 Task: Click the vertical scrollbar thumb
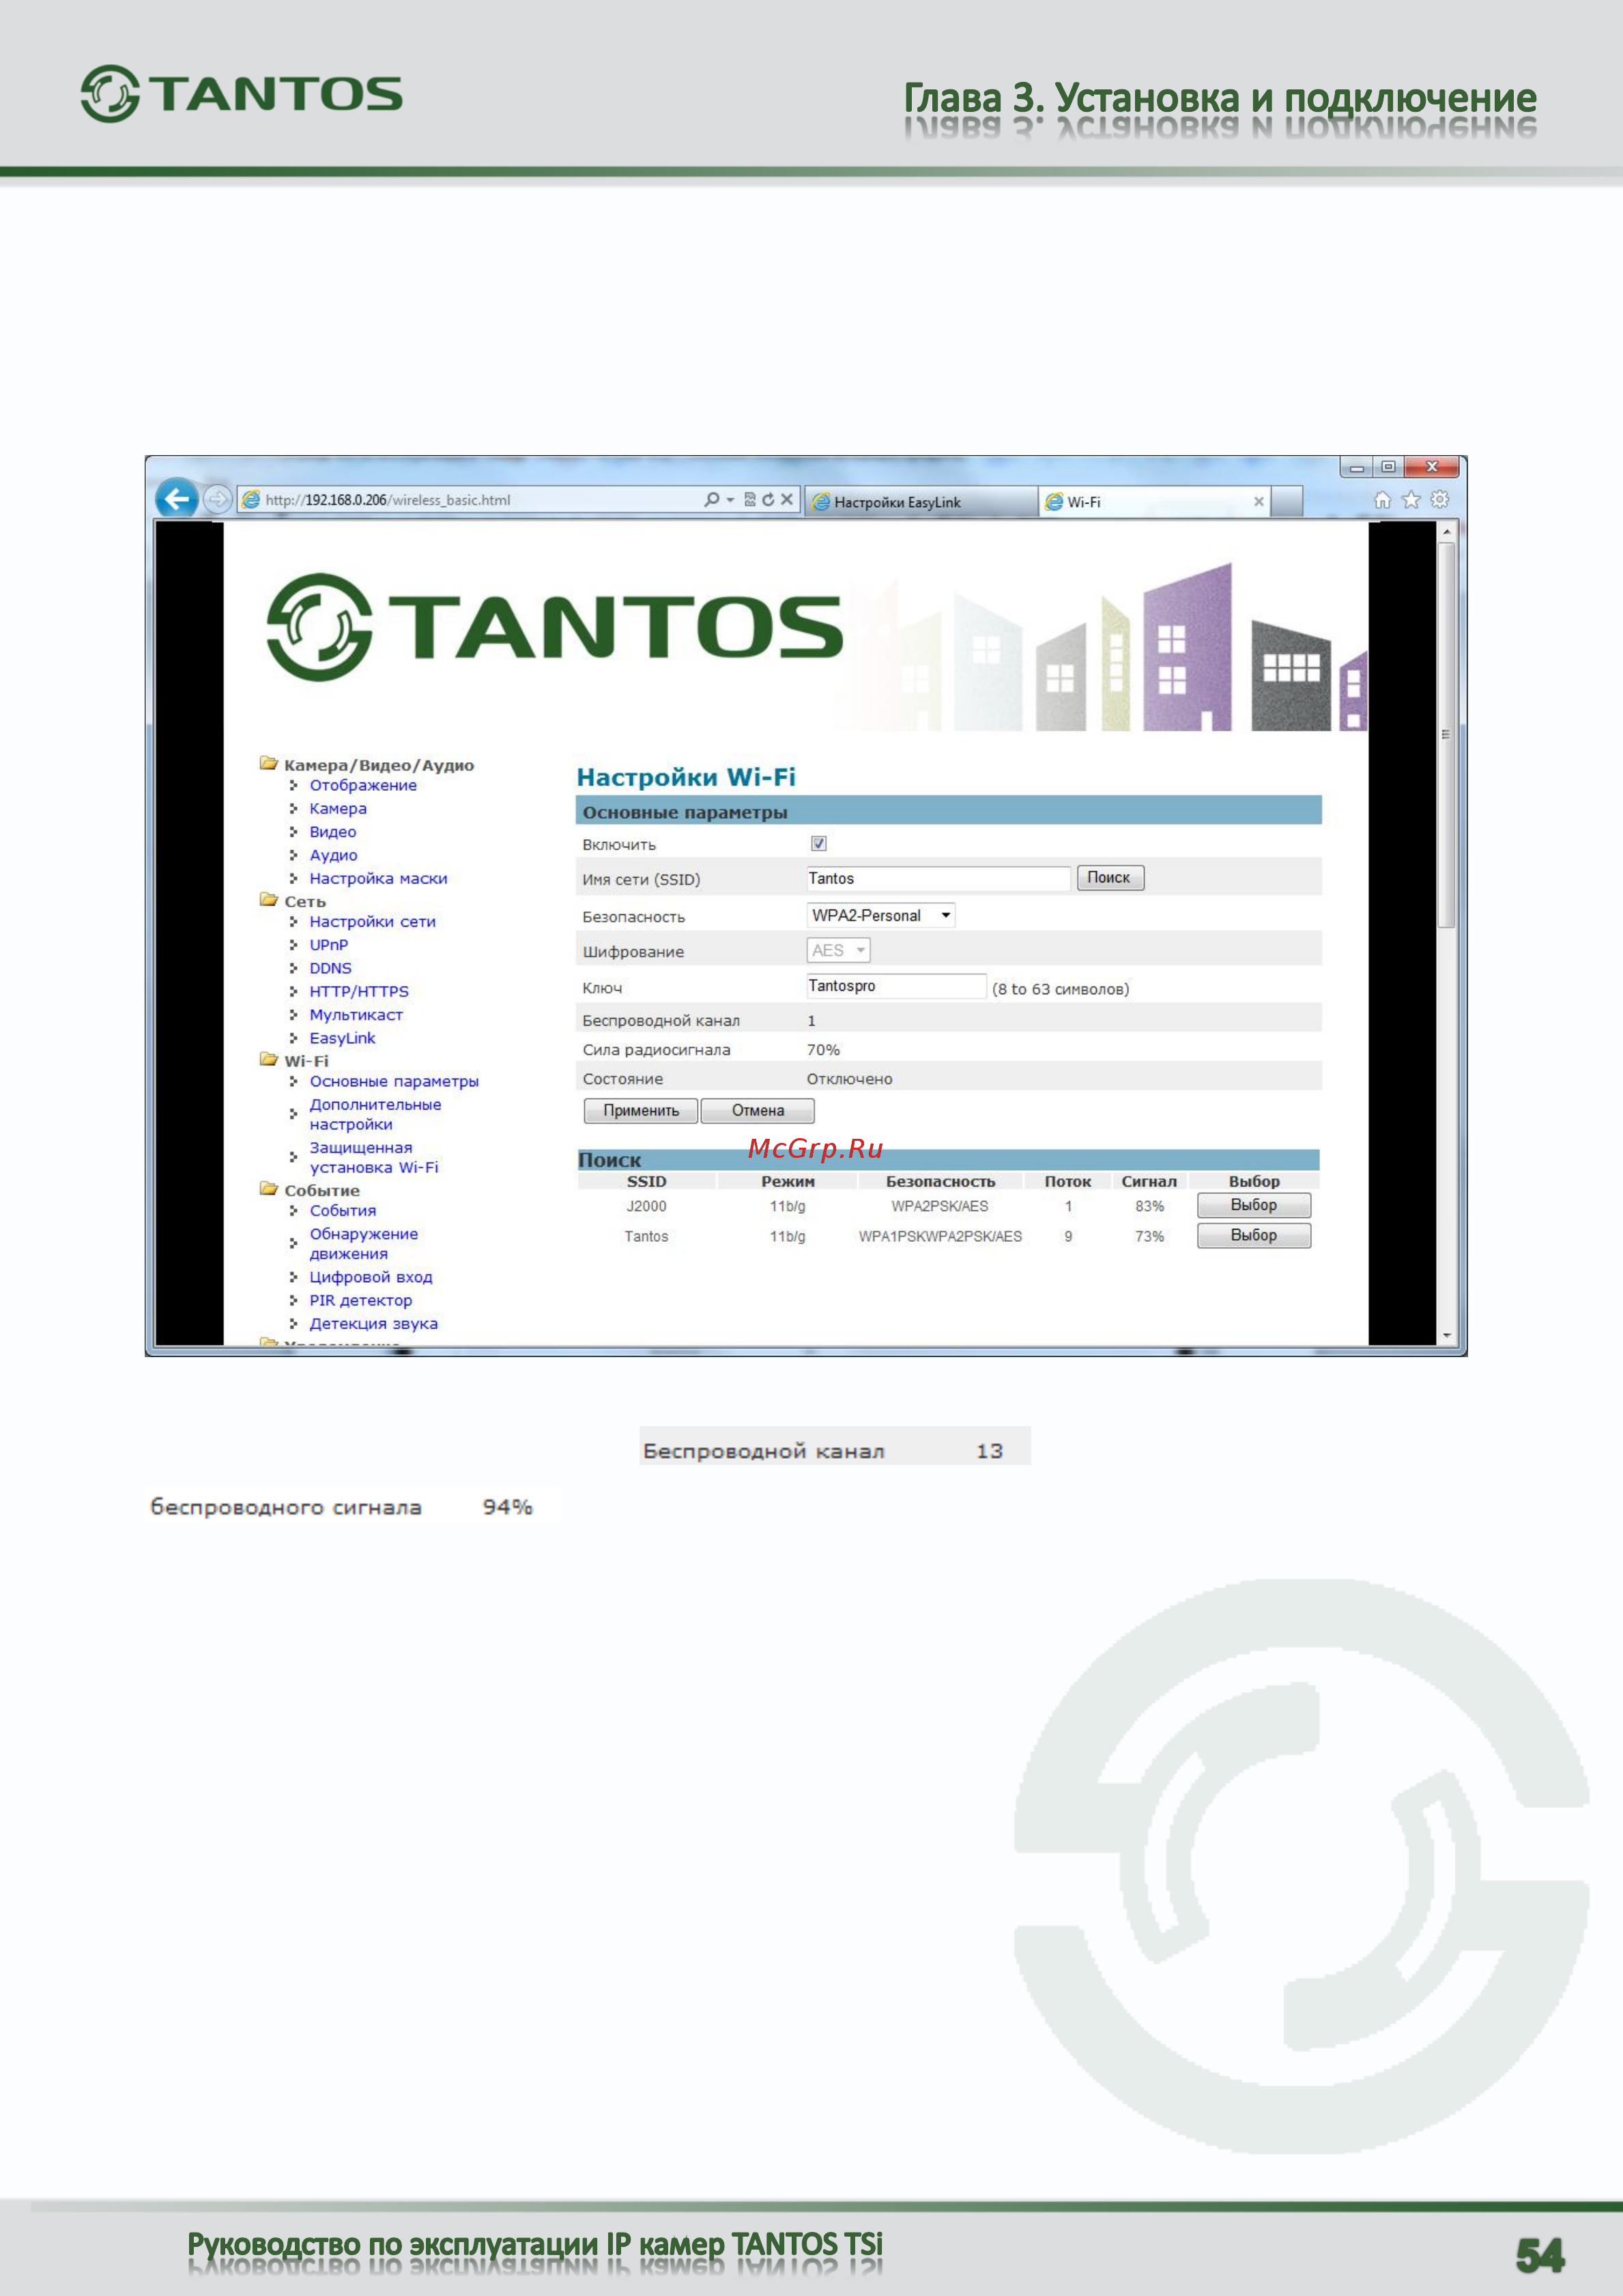coord(1446,735)
